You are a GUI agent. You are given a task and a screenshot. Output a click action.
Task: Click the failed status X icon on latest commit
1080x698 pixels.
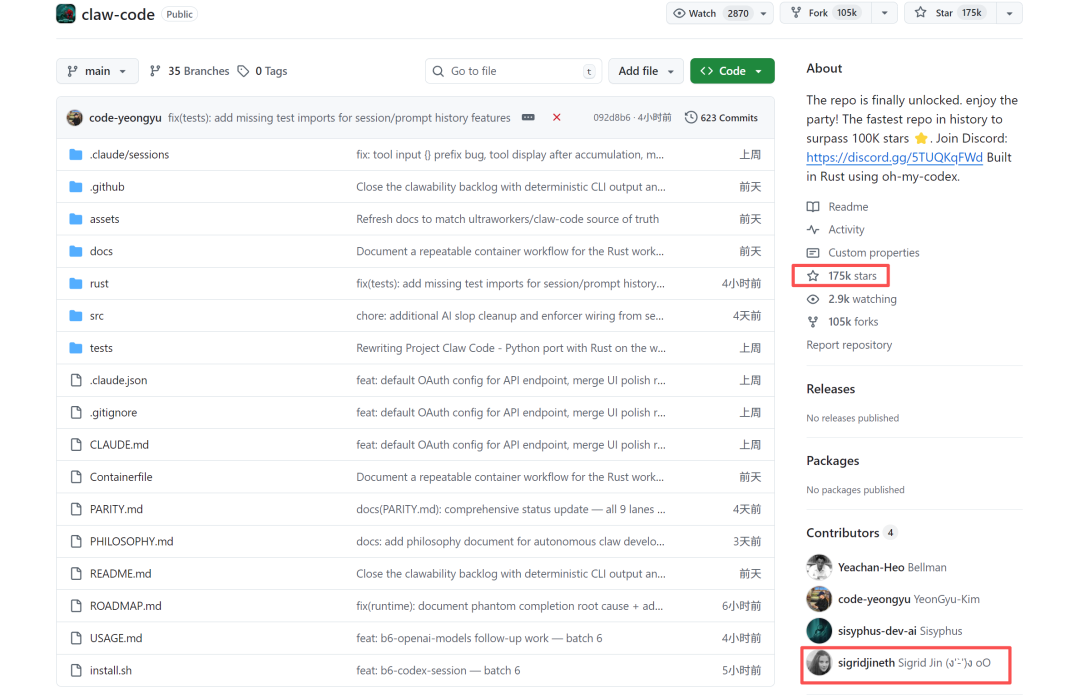tap(557, 118)
